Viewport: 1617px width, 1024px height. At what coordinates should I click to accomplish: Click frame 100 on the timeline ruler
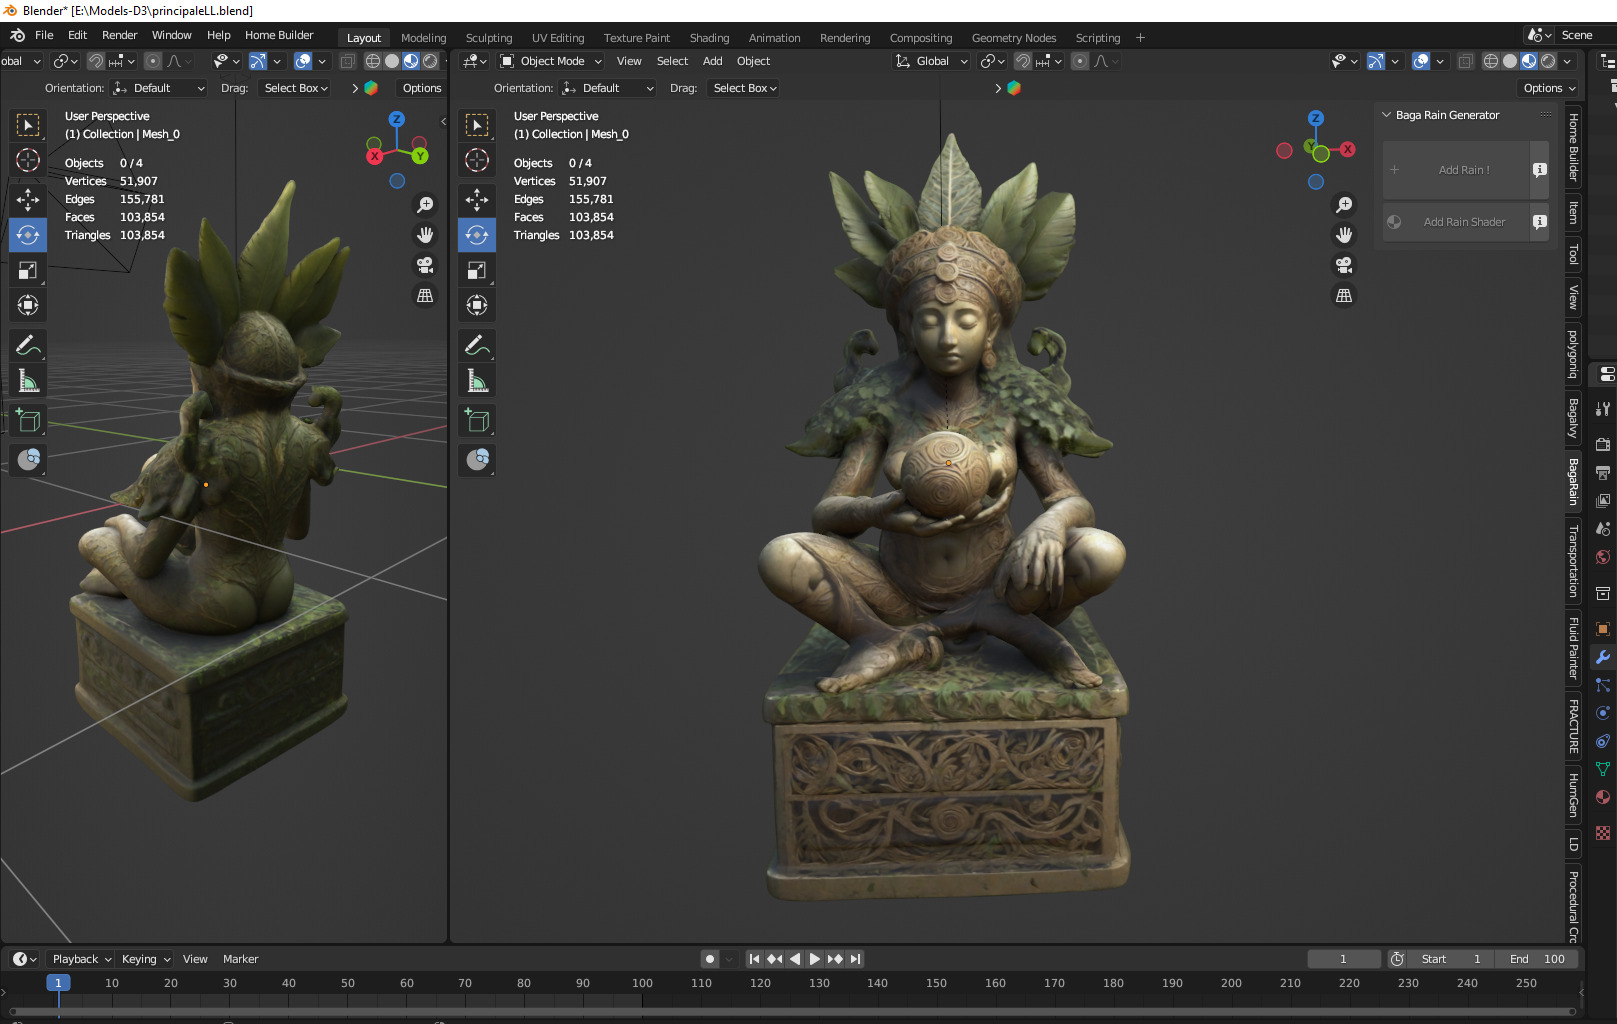pyautogui.click(x=642, y=983)
